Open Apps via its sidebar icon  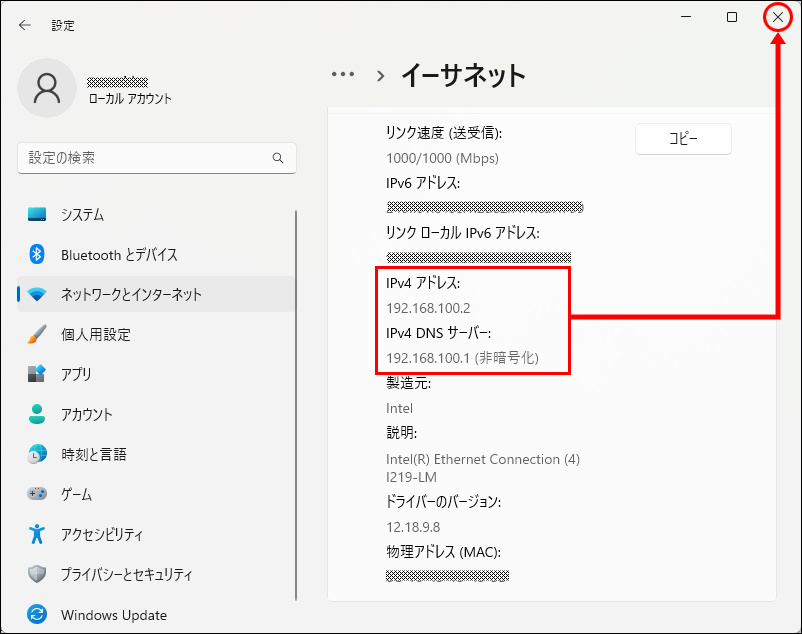click(x=37, y=375)
